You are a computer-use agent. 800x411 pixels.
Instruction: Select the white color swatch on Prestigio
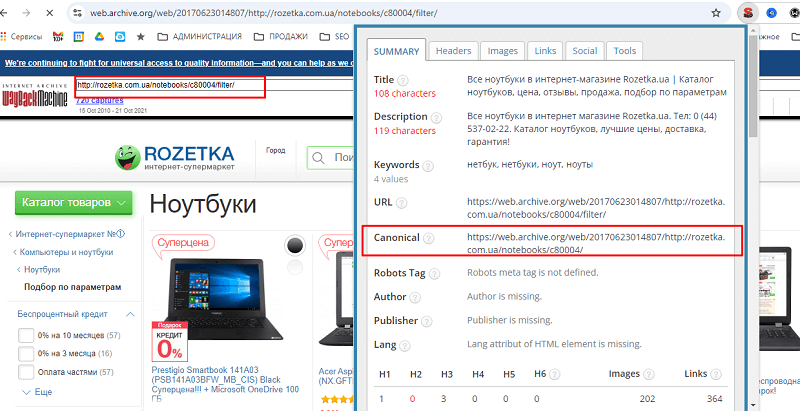coord(295,267)
